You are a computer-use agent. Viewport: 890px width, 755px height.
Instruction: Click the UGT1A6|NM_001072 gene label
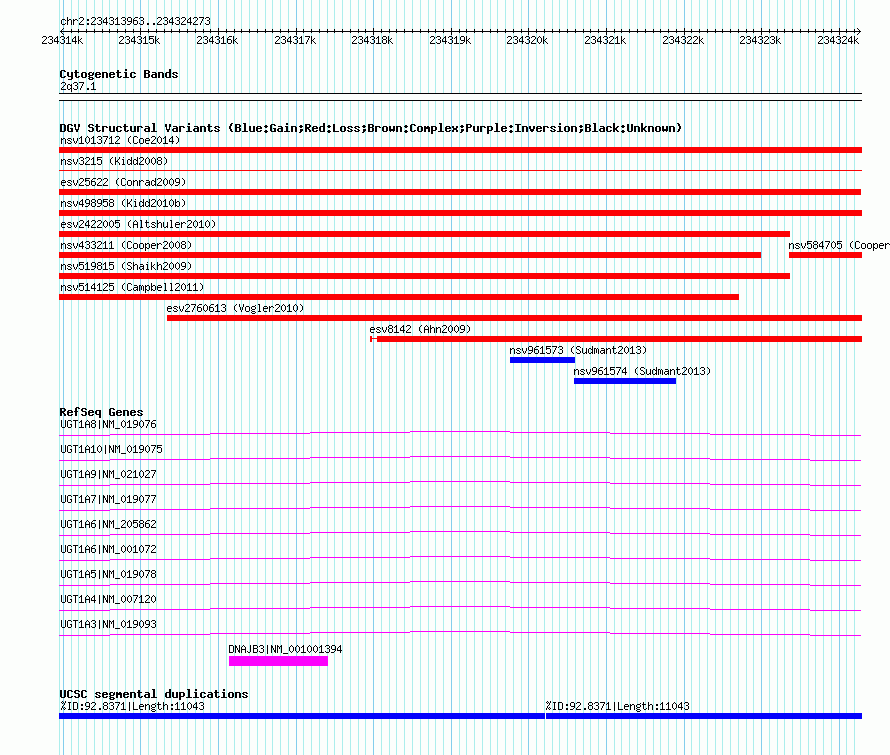point(108,550)
